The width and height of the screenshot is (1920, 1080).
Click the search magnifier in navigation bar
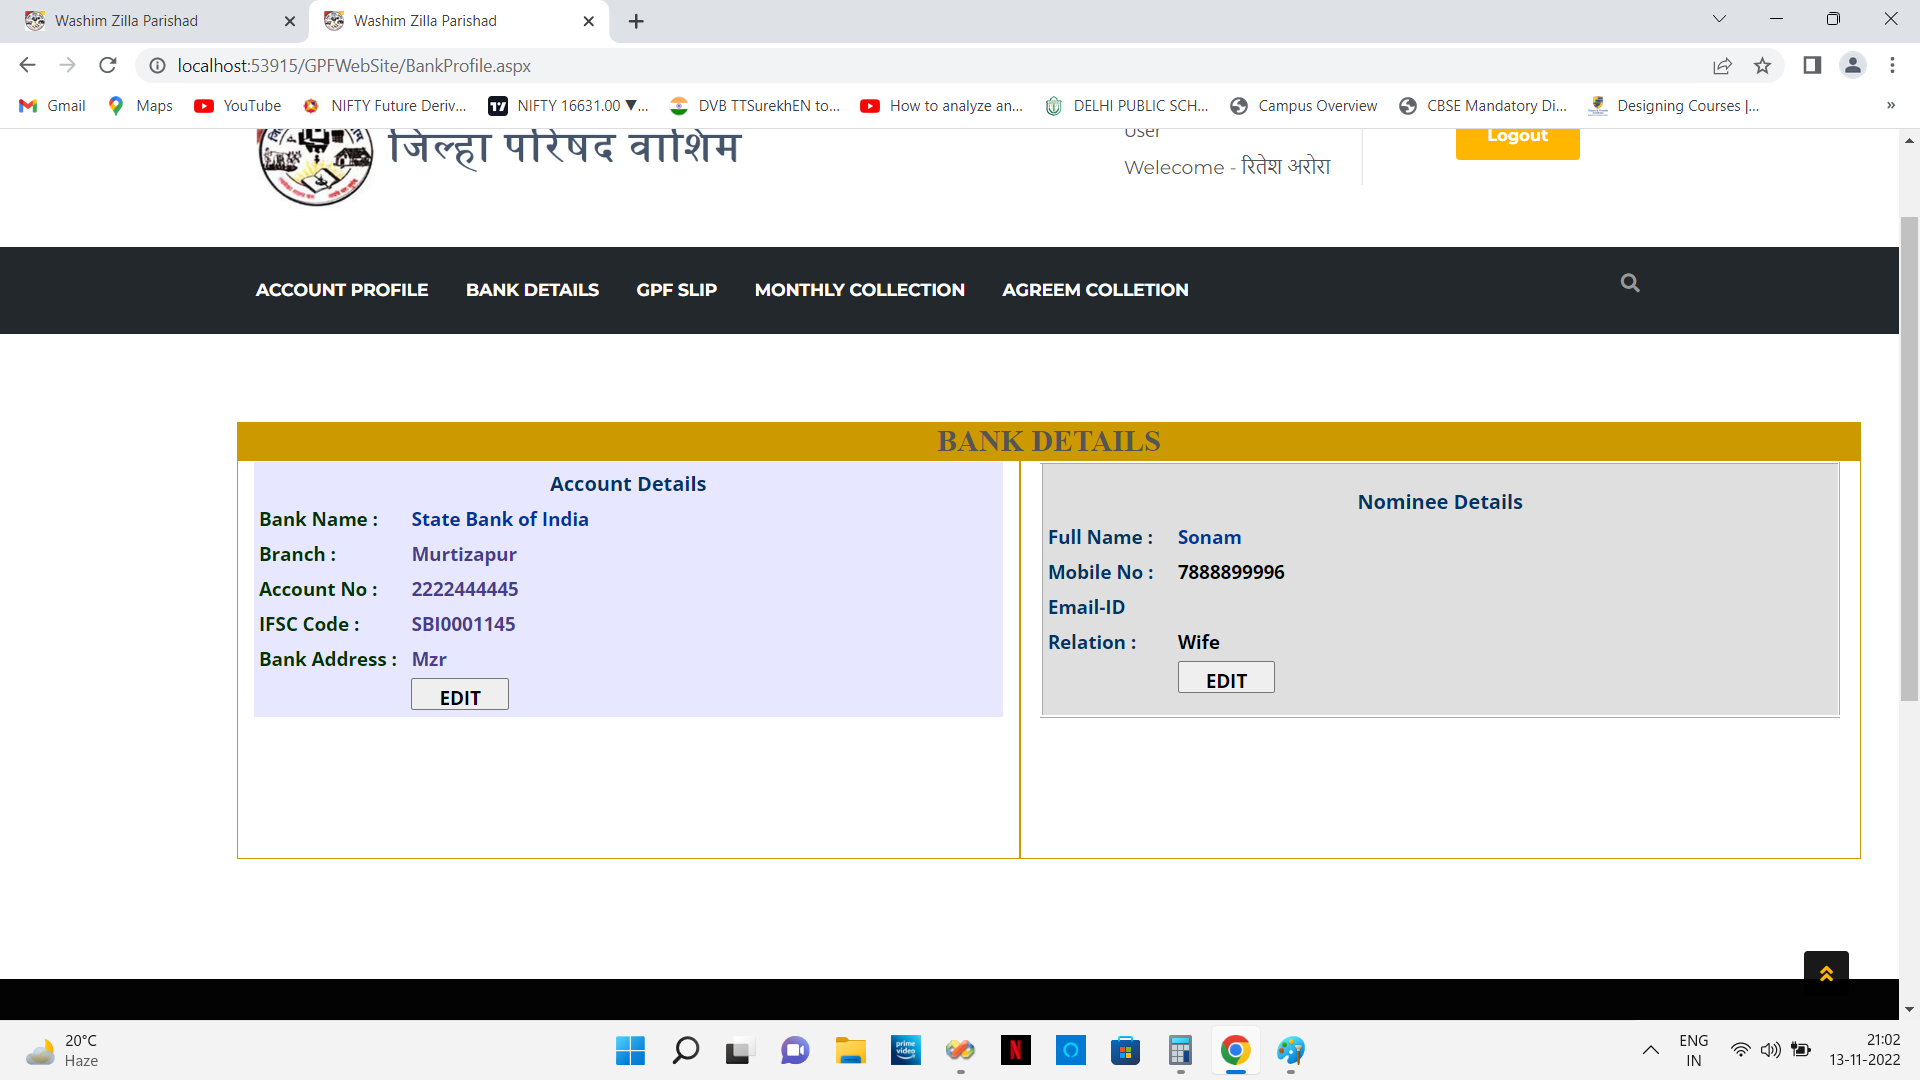point(1630,284)
